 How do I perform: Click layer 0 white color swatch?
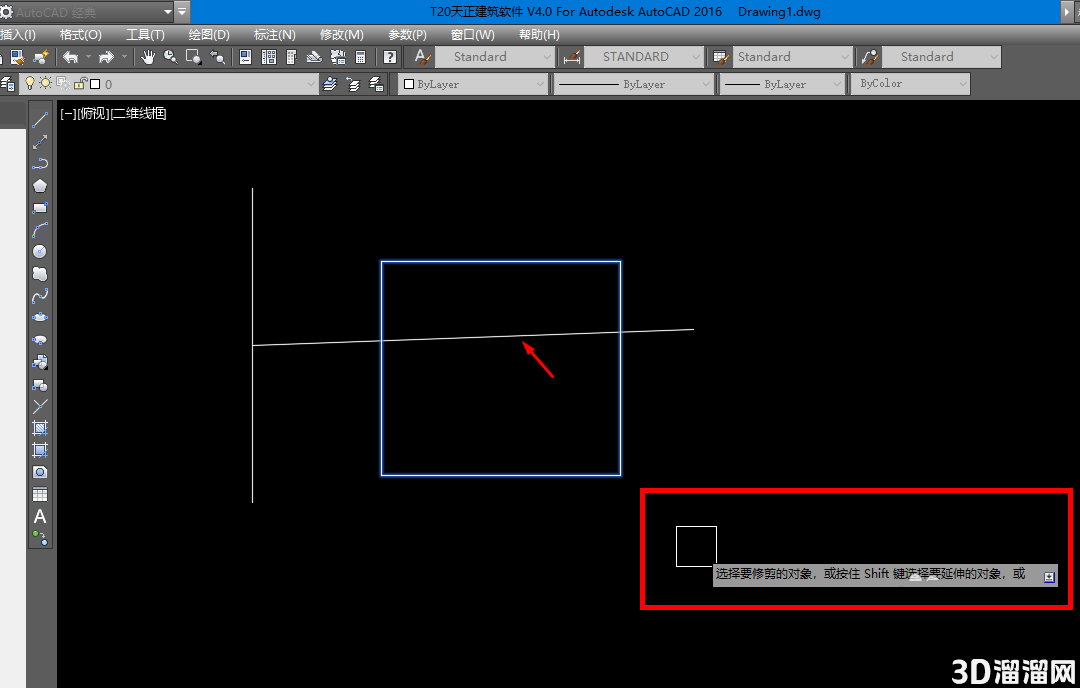click(95, 84)
